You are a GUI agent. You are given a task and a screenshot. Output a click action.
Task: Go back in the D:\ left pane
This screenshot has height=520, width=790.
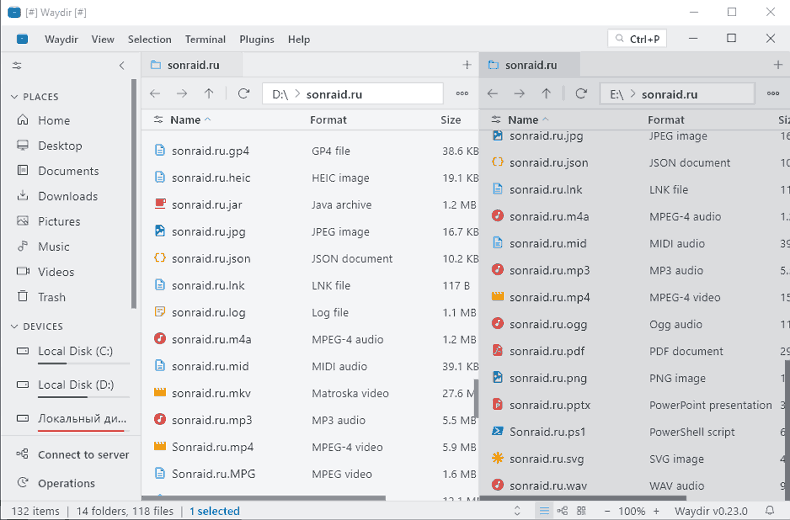(155, 93)
